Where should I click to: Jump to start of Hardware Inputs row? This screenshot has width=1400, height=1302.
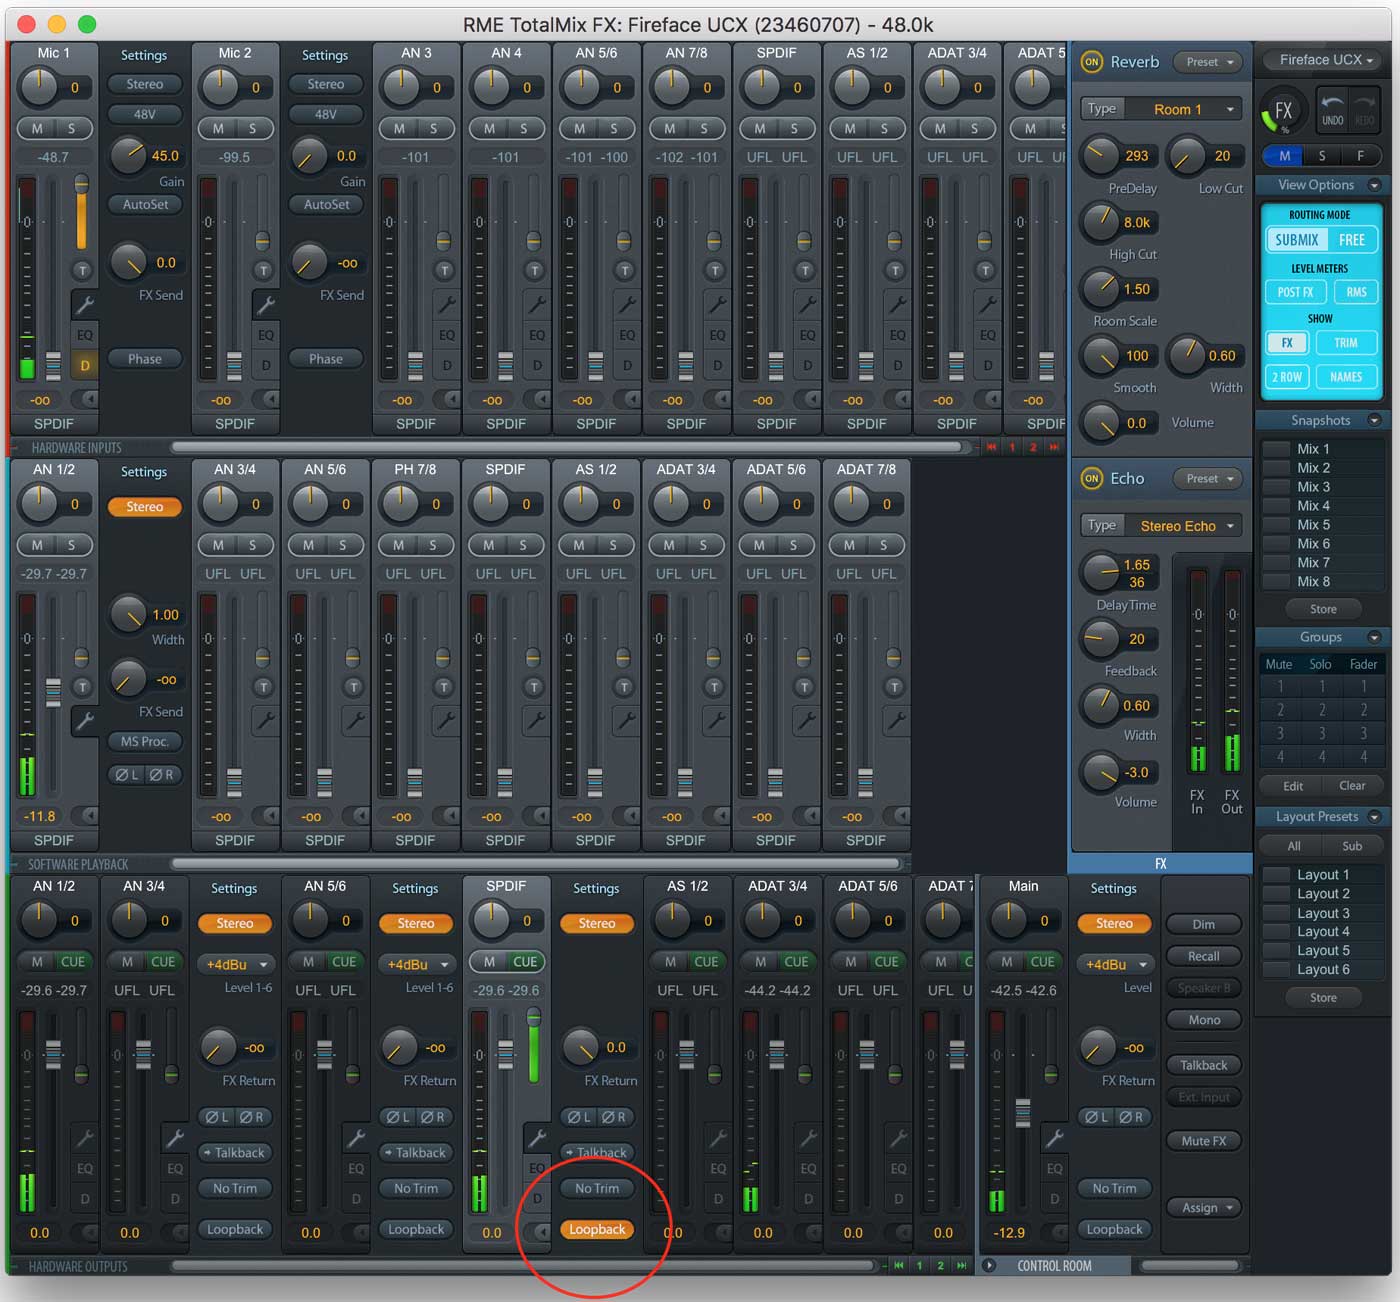coord(991,447)
